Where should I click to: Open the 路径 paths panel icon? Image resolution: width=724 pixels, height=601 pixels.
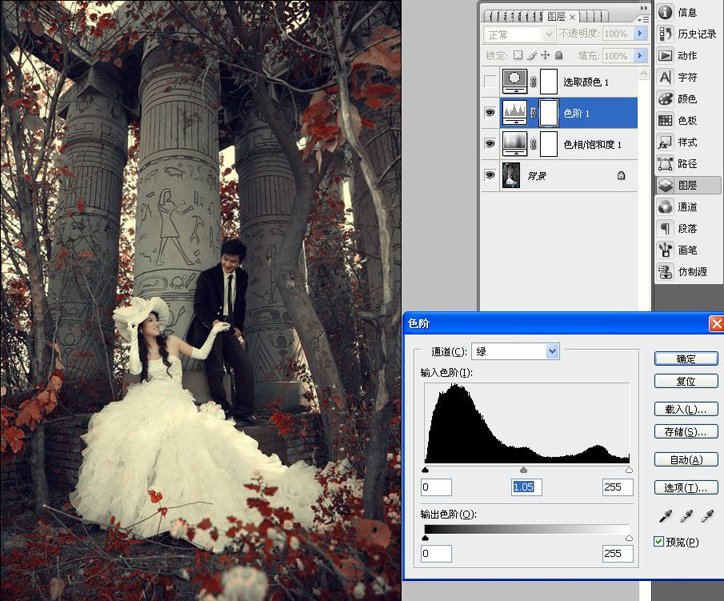coord(665,164)
